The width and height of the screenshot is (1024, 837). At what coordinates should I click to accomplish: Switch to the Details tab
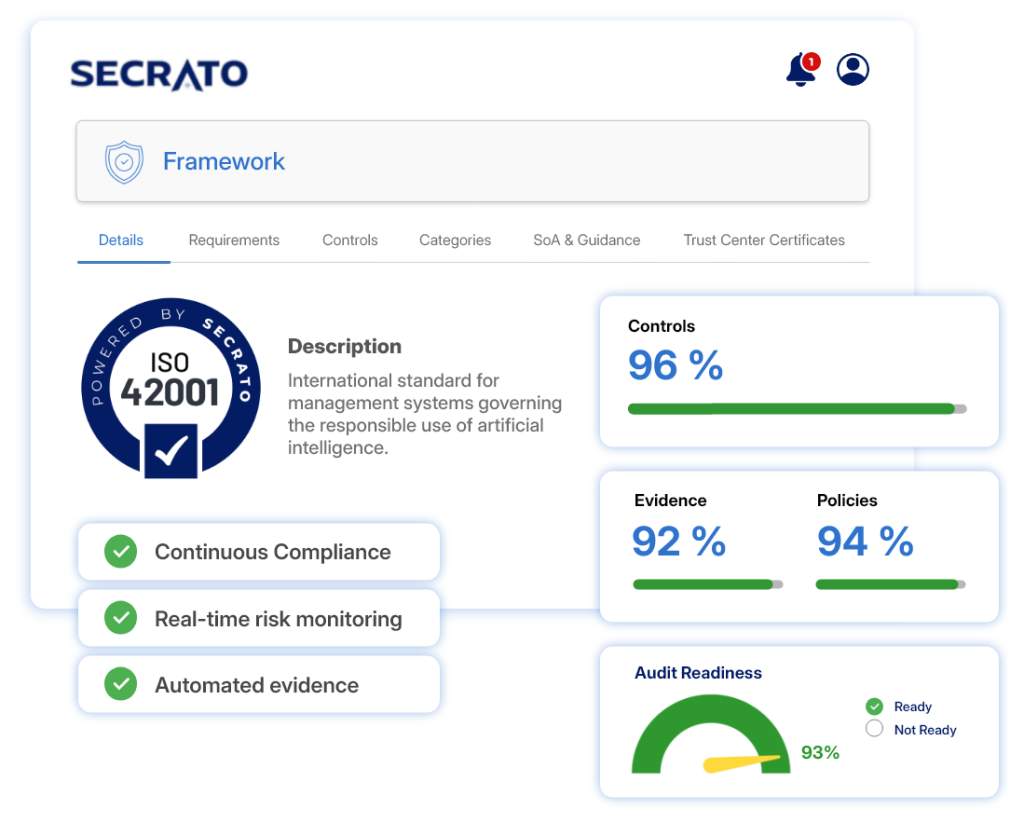[121, 240]
